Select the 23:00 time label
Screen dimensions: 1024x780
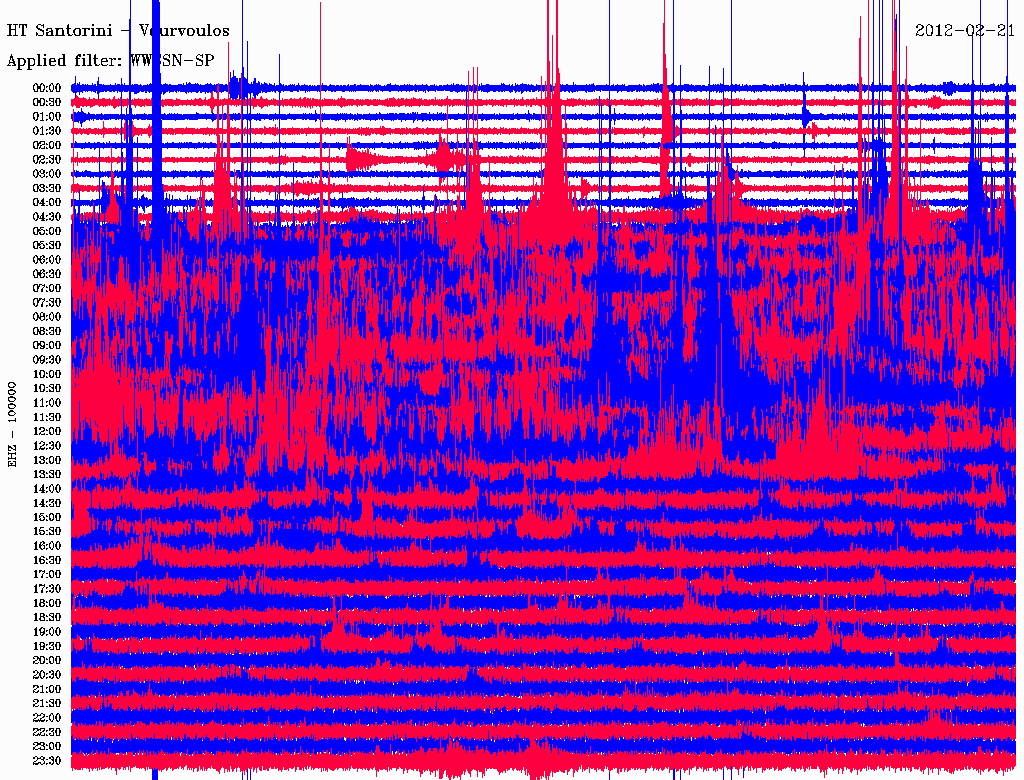click(47, 746)
